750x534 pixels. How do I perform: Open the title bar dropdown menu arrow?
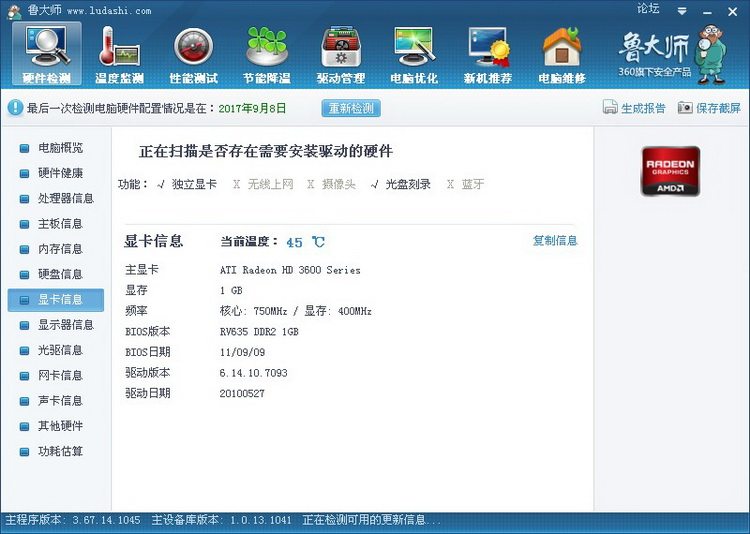pos(682,11)
